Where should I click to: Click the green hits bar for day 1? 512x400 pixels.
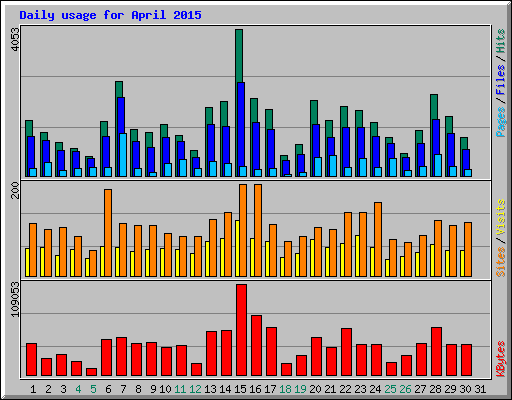coord(29,128)
